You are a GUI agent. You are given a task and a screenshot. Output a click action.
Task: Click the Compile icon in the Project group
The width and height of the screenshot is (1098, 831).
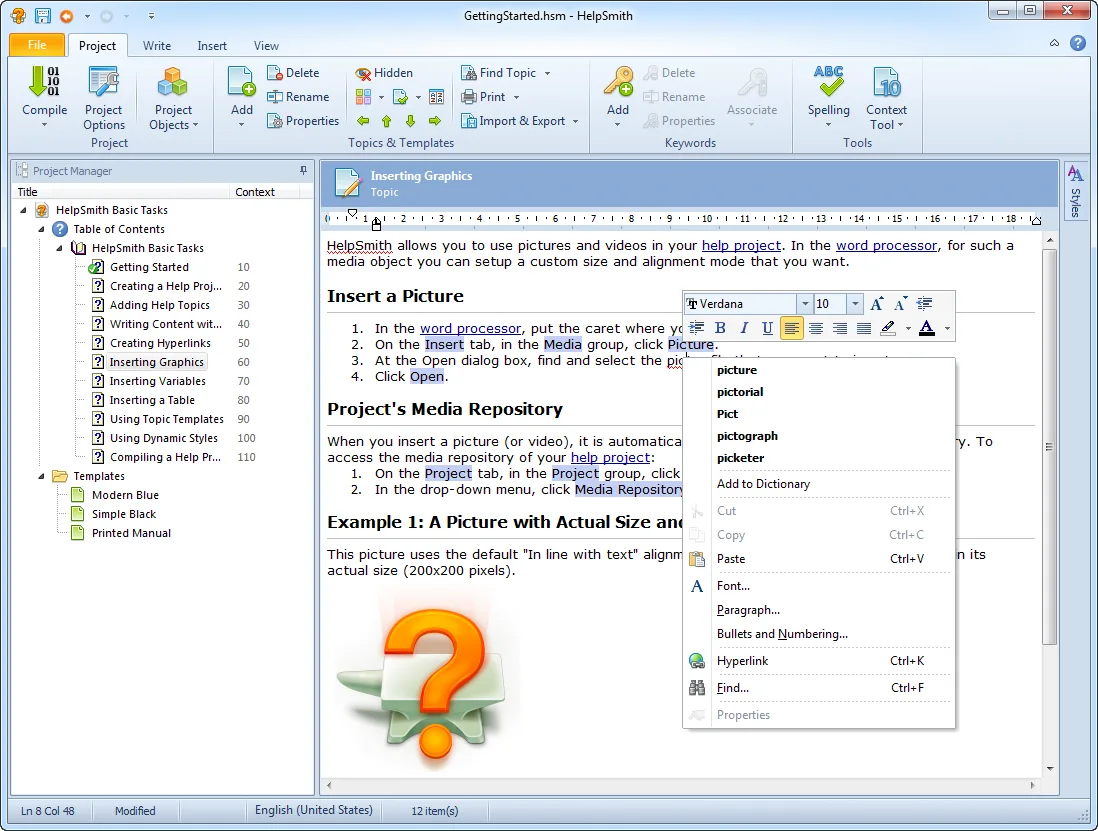pyautogui.click(x=44, y=82)
